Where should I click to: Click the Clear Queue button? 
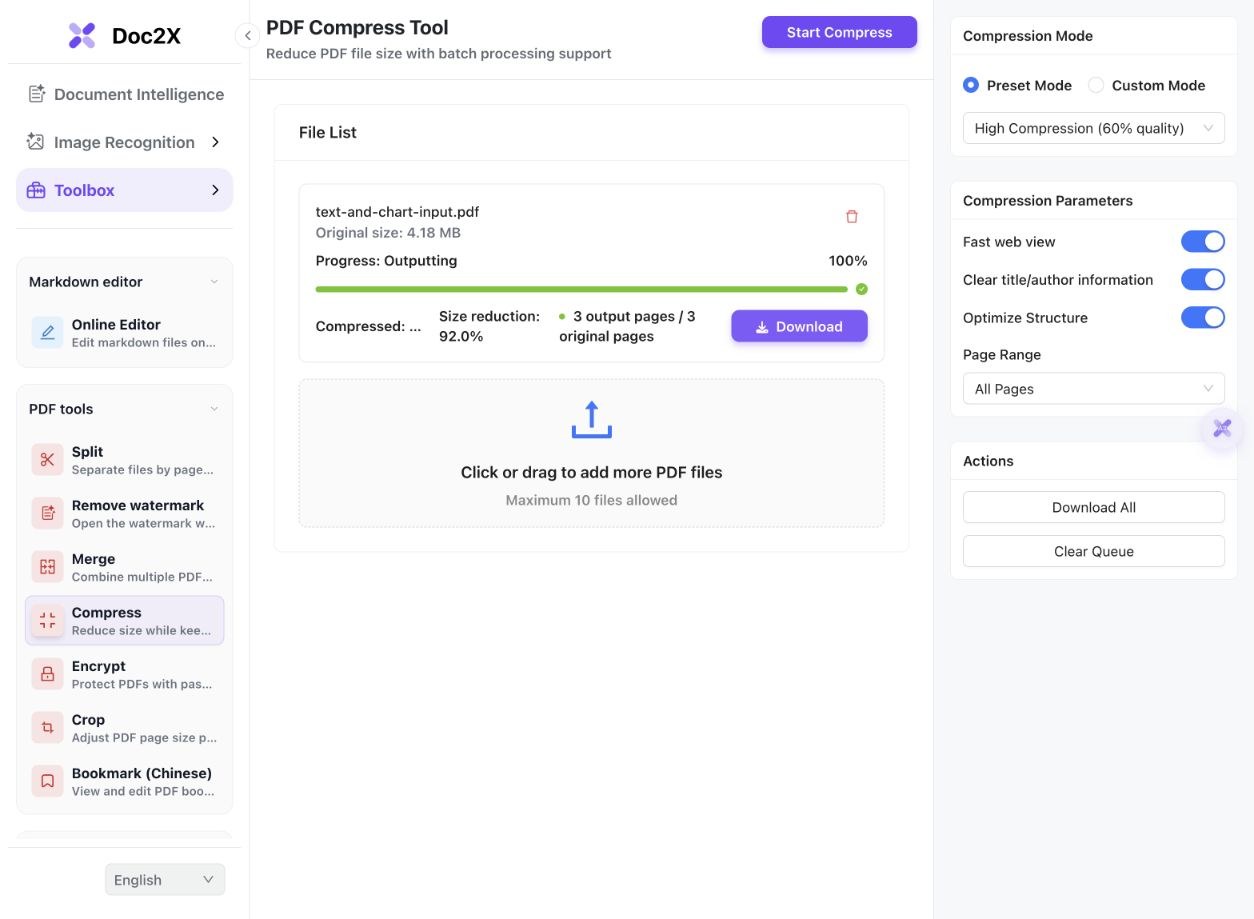pos(1094,551)
